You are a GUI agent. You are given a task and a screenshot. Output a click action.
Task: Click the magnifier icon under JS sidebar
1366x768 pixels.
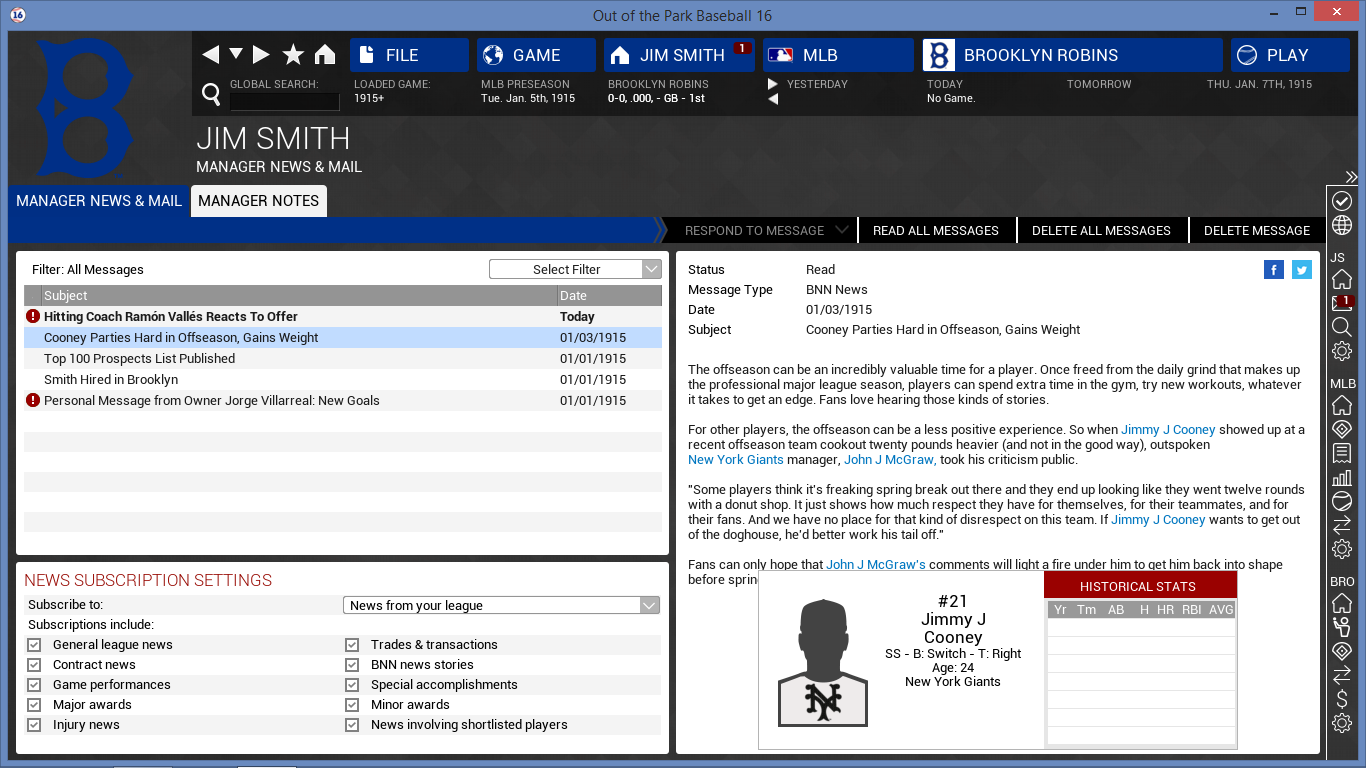click(1342, 327)
